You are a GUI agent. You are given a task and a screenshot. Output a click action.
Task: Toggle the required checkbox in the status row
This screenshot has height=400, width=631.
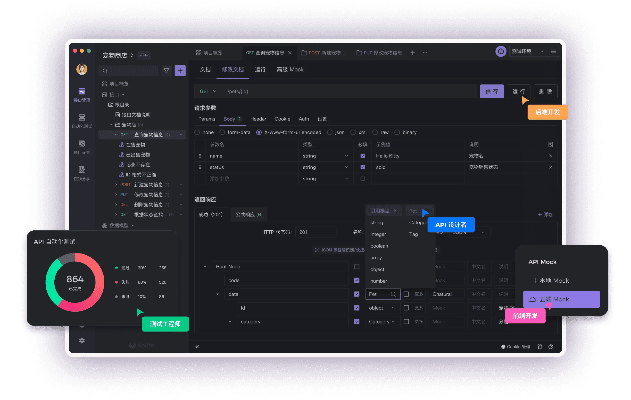coord(363,167)
